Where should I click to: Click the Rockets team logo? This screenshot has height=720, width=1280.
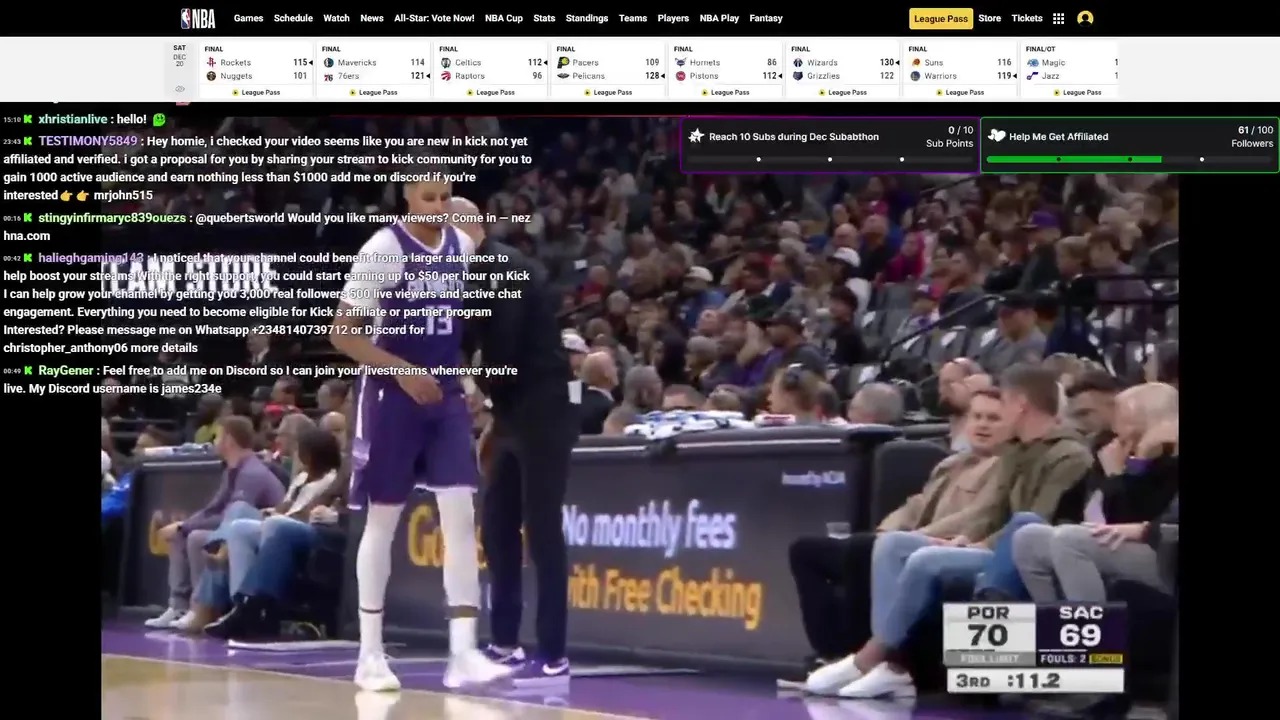(211, 62)
